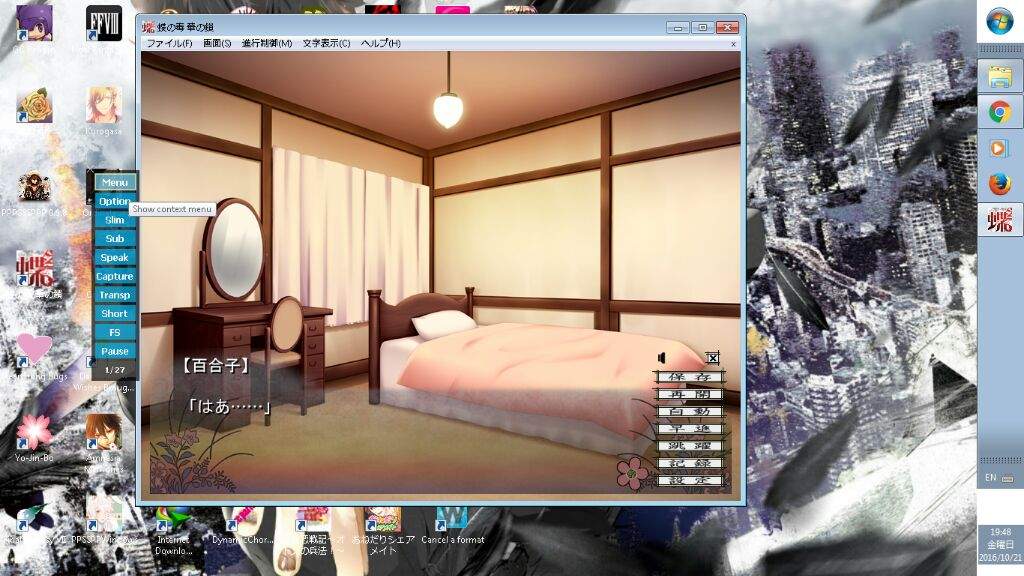Toggle Speak in the side panel
This screenshot has height=576, width=1024.
(x=115, y=258)
